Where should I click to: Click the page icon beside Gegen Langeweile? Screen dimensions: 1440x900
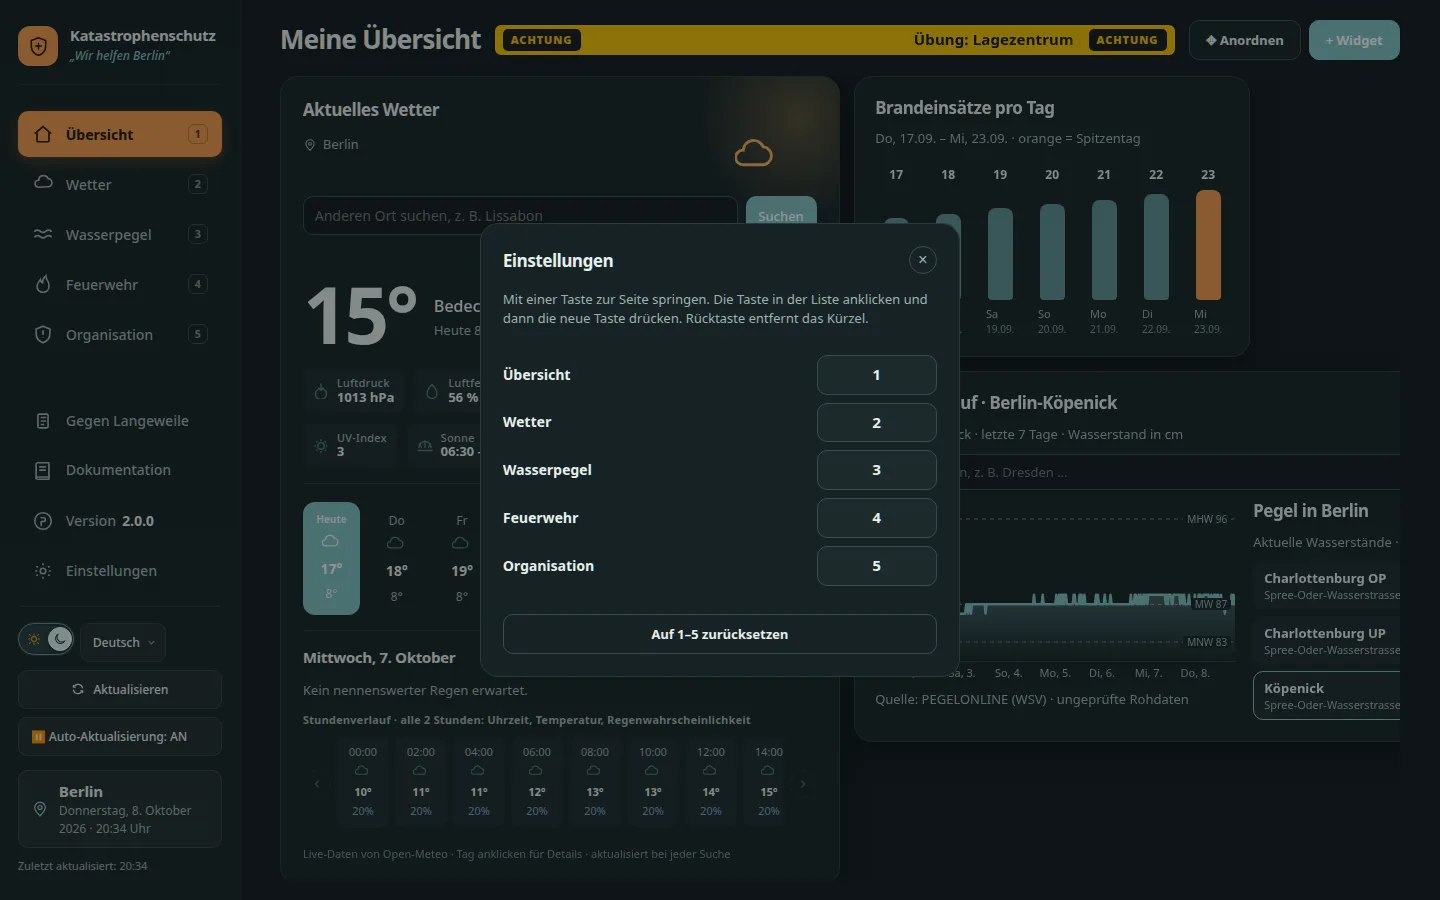(43, 421)
